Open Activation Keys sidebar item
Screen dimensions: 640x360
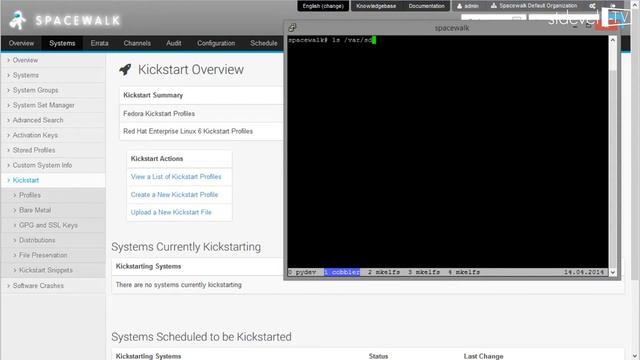tap(35, 135)
